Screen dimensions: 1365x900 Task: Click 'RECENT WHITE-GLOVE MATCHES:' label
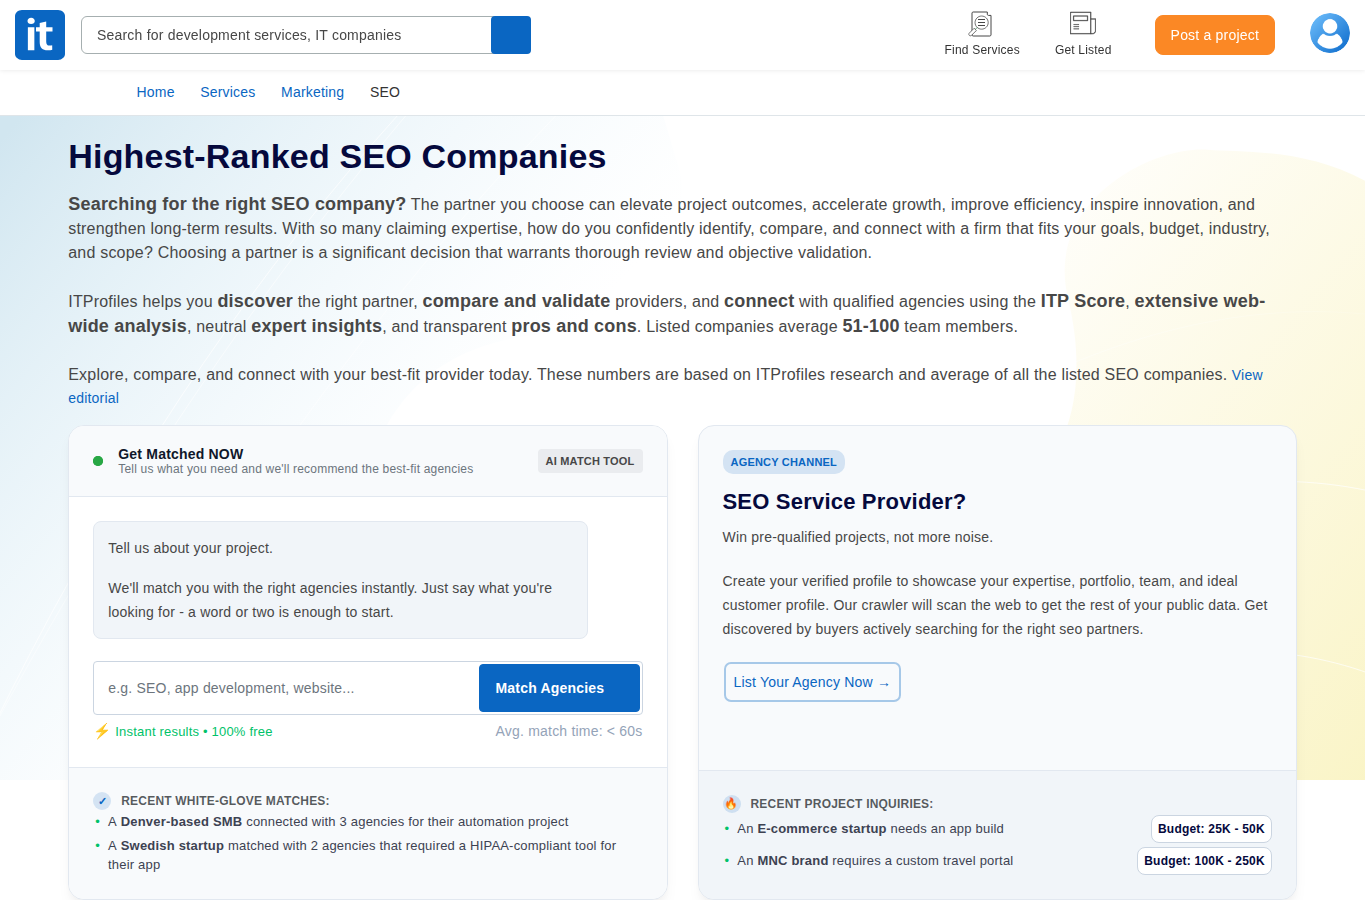tap(225, 801)
